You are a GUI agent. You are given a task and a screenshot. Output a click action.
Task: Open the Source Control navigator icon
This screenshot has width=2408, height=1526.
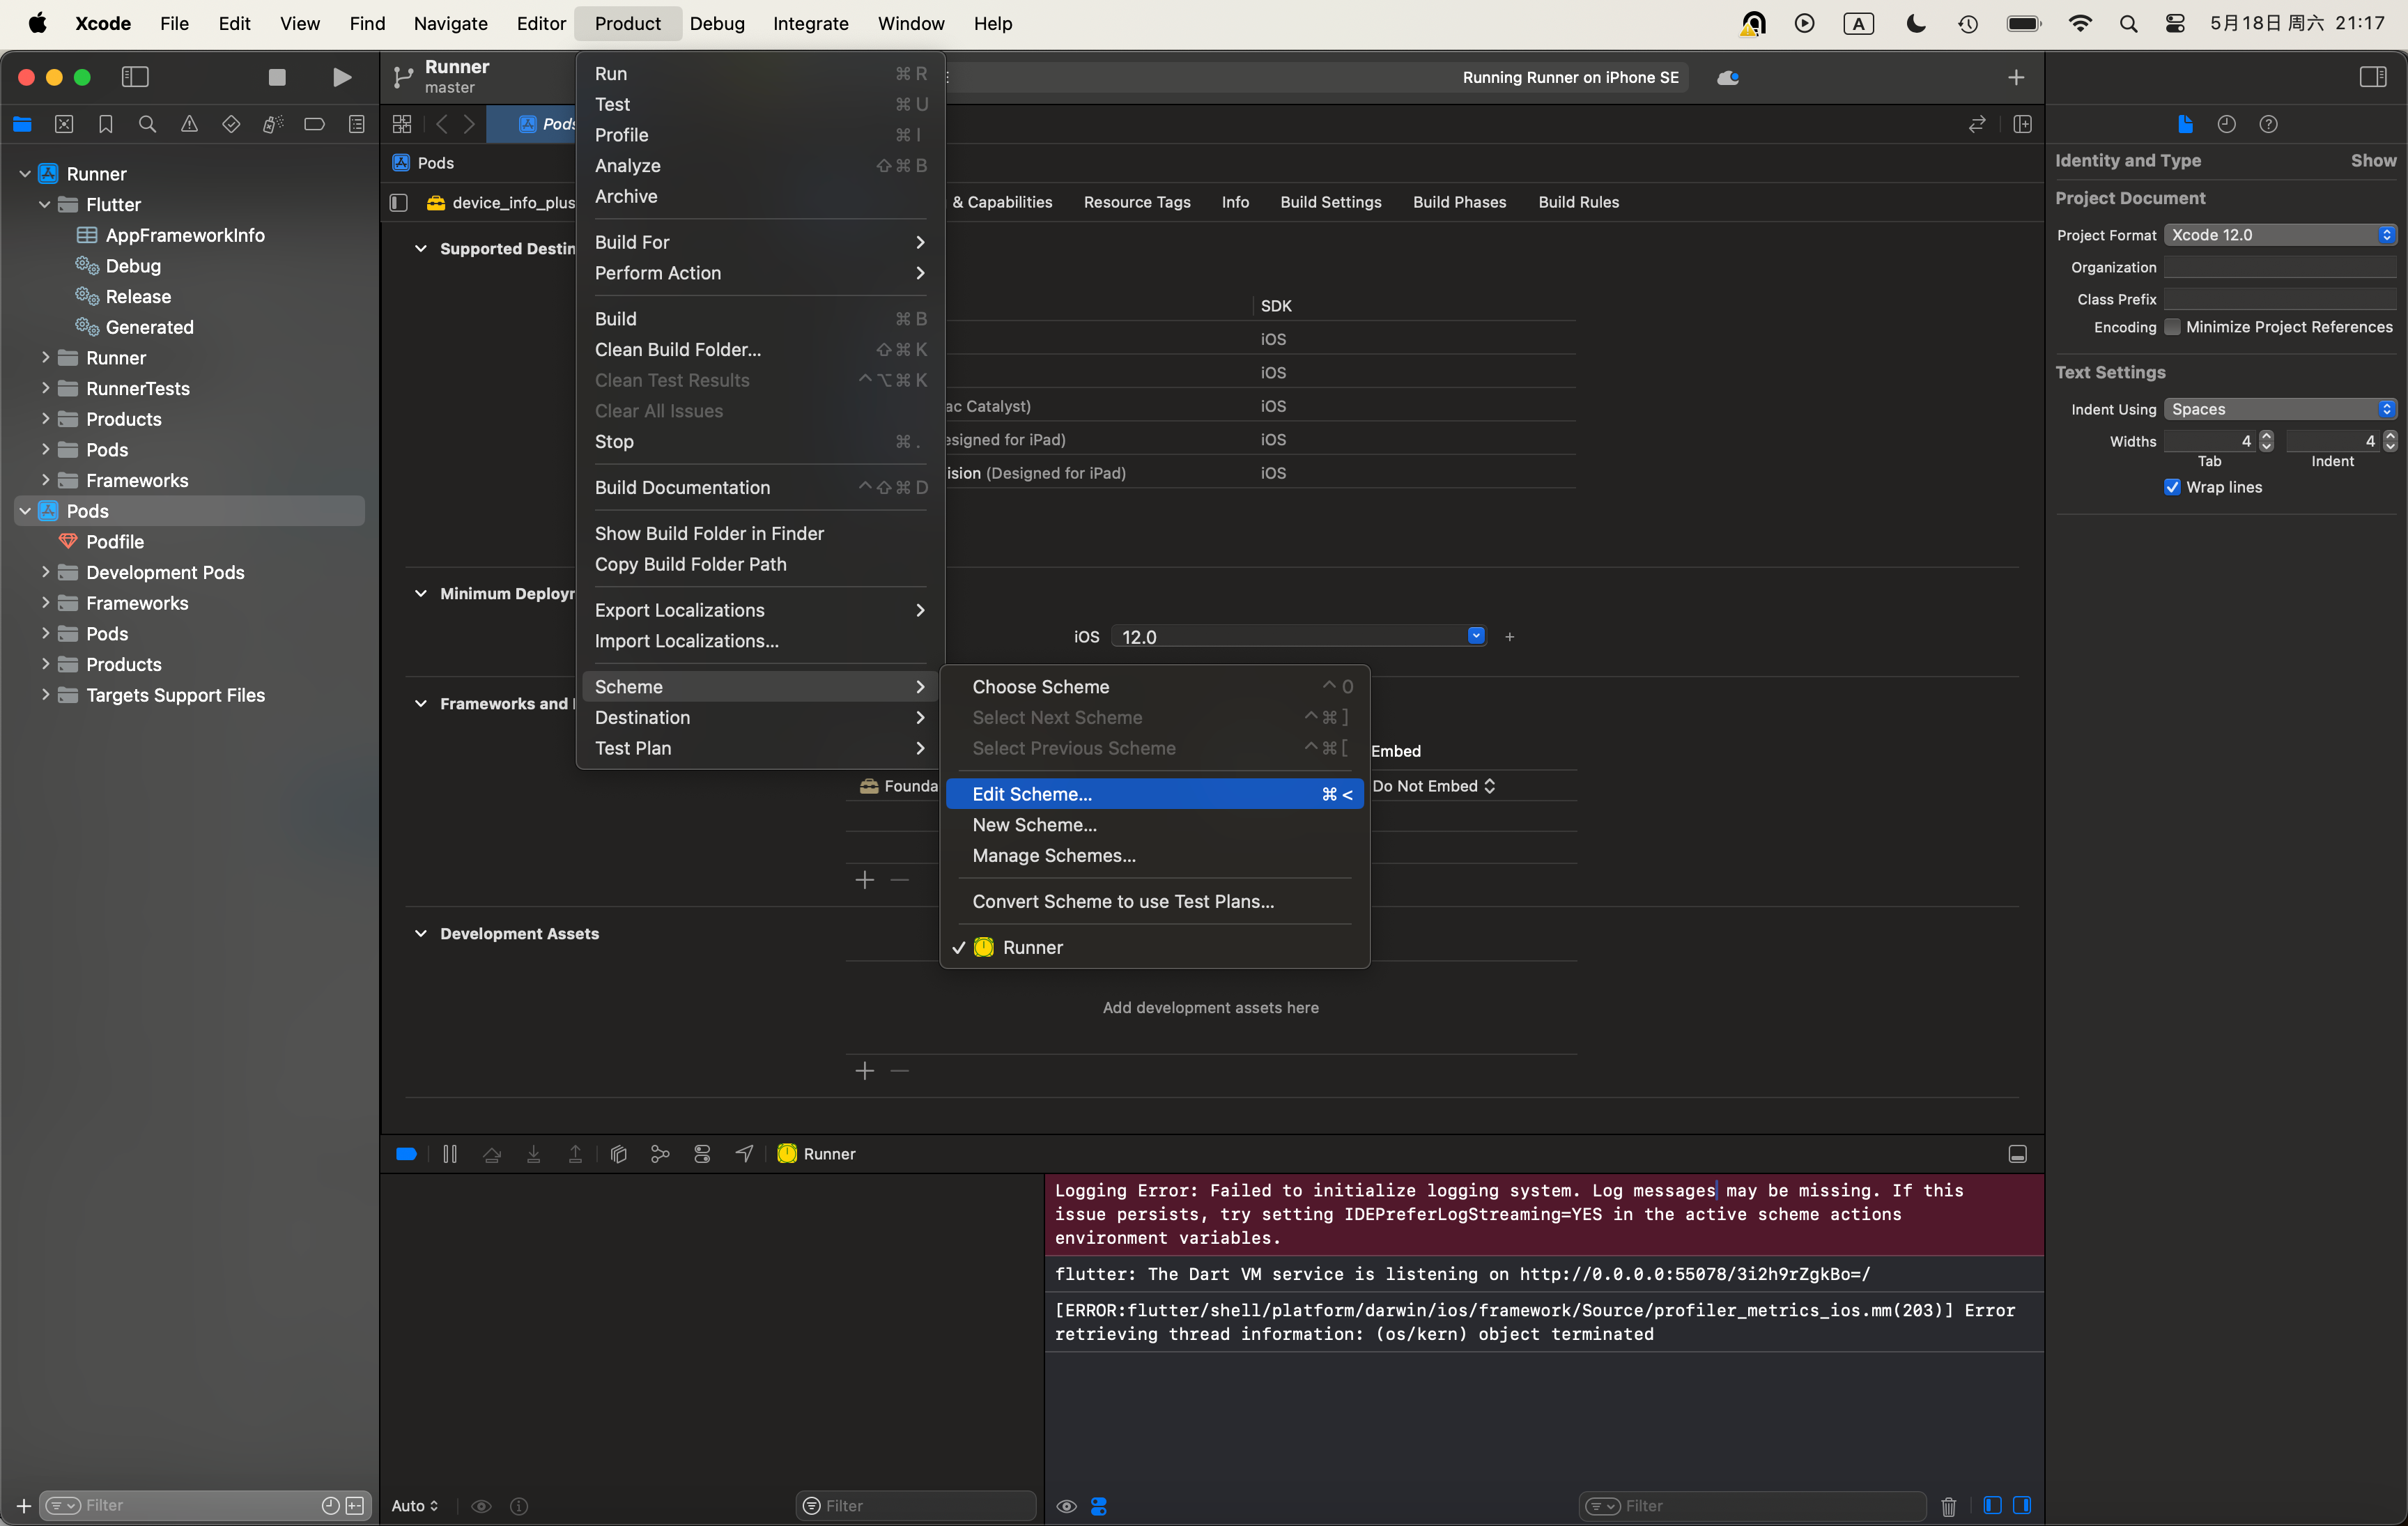click(x=64, y=124)
